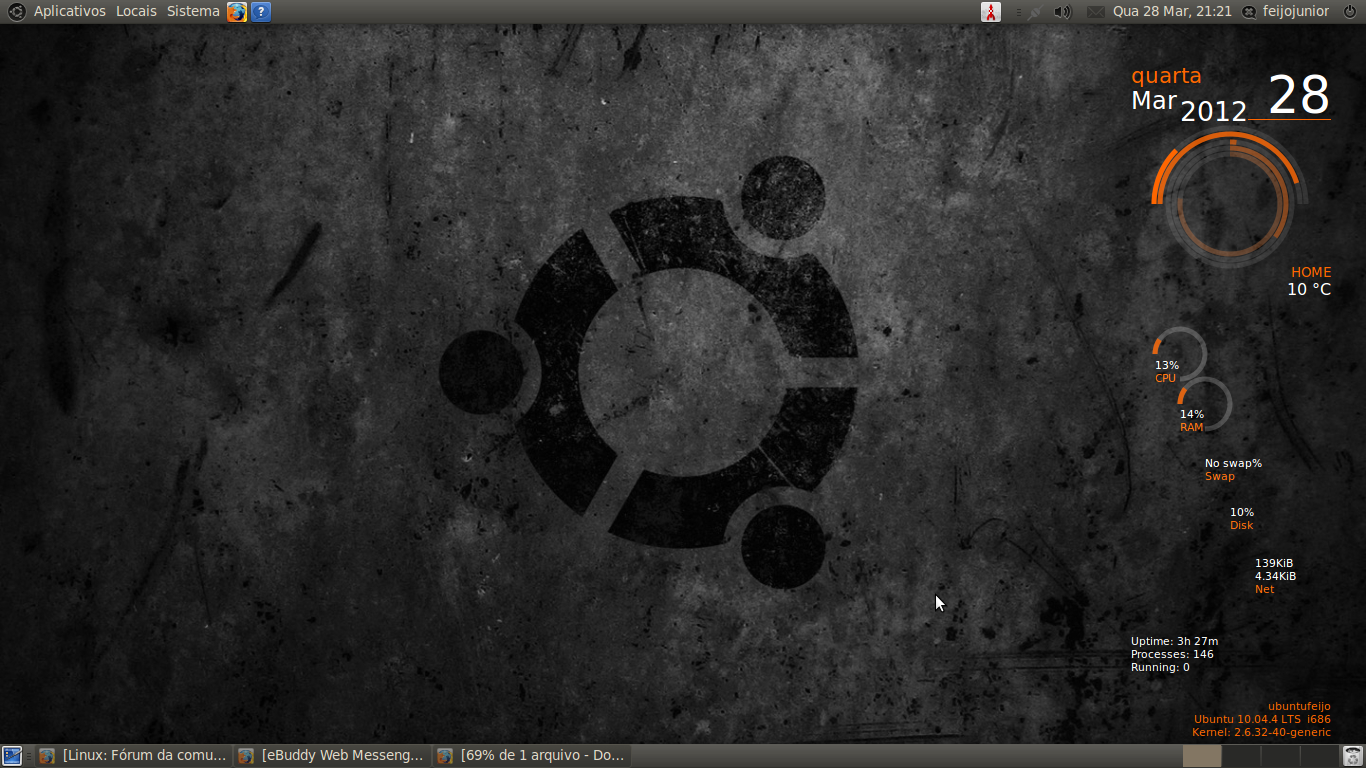Open the calendar from the date and time
The width and height of the screenshot is (1366, 768).
click(x=1172, y=12)
